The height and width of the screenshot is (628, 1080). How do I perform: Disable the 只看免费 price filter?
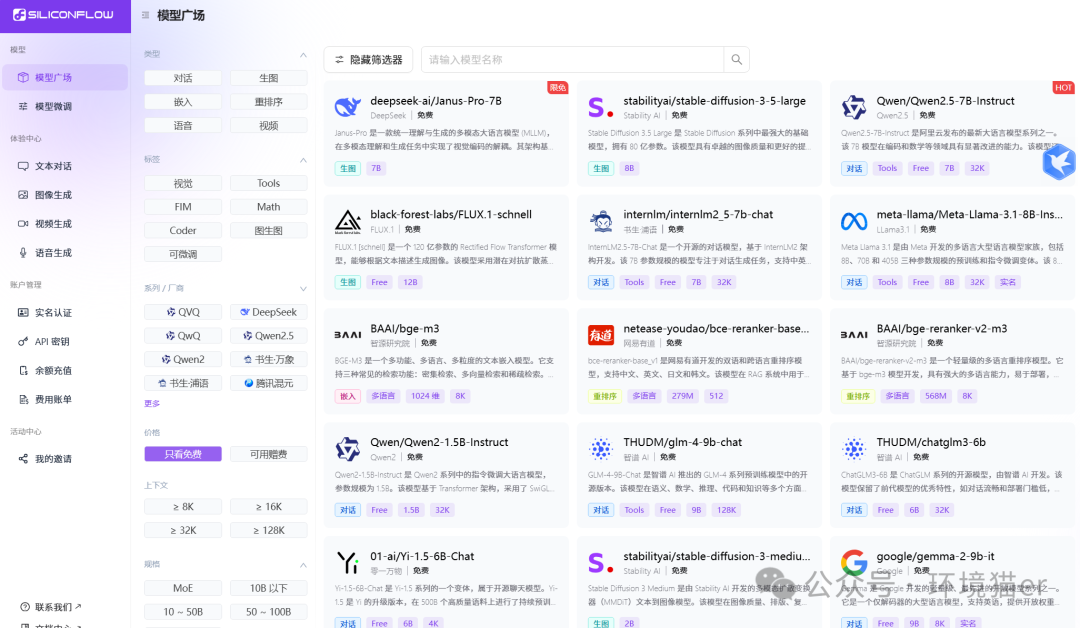tap(183, 454)
